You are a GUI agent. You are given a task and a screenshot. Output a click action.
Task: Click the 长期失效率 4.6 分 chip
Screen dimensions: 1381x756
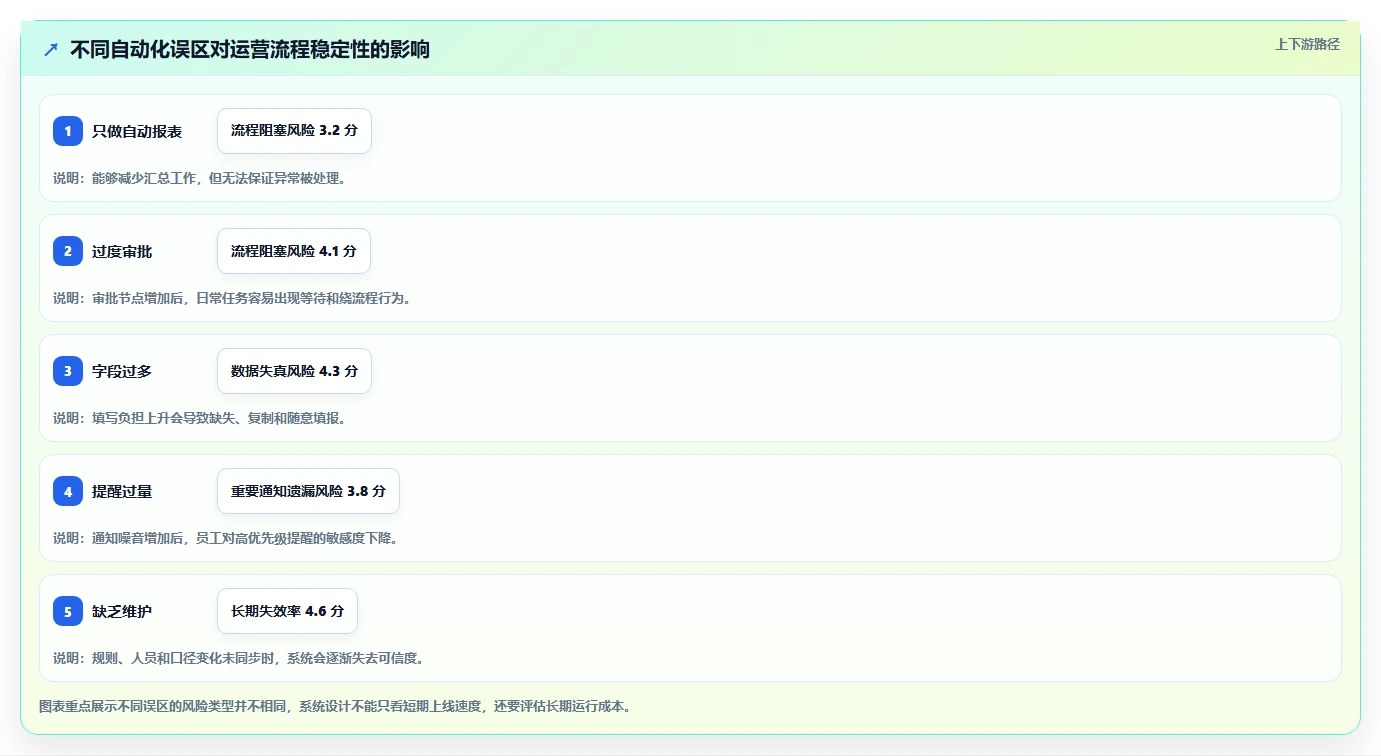click(287, 611)
